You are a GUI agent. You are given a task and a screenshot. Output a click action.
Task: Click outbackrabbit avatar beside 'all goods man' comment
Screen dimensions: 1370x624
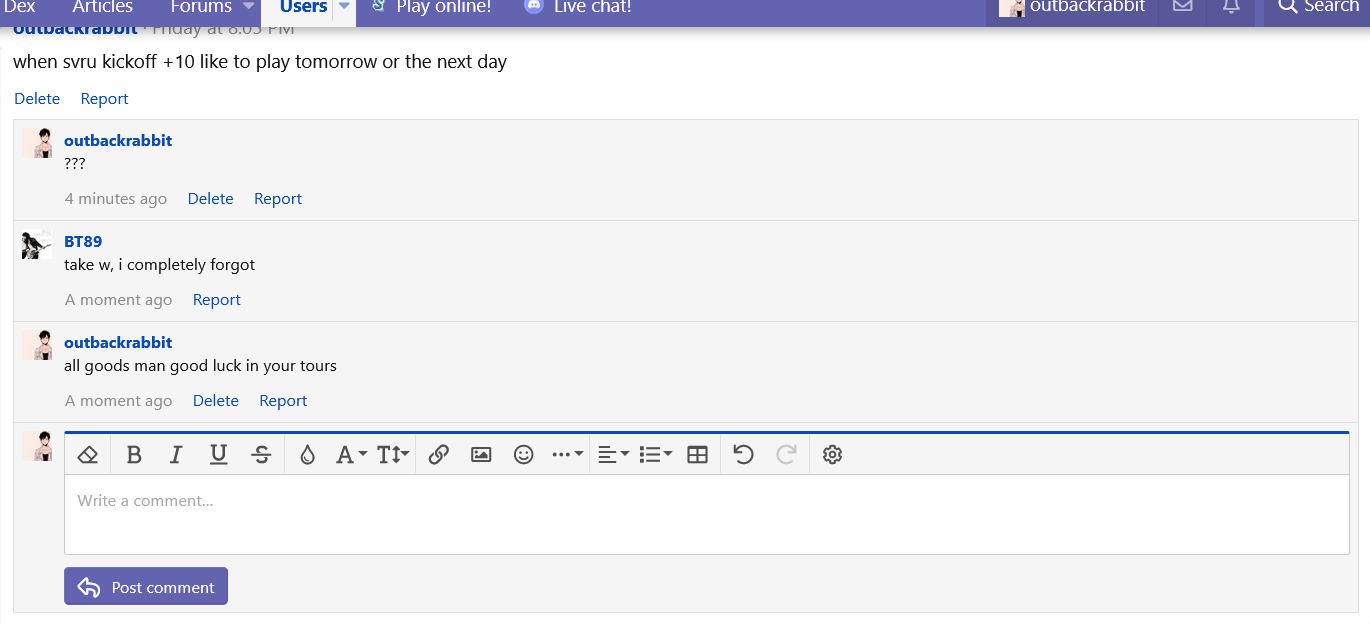pos(37,345)
